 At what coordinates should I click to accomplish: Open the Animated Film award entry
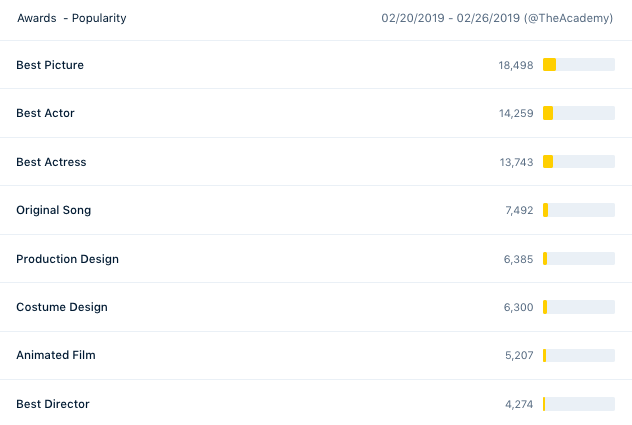[56, 355]
